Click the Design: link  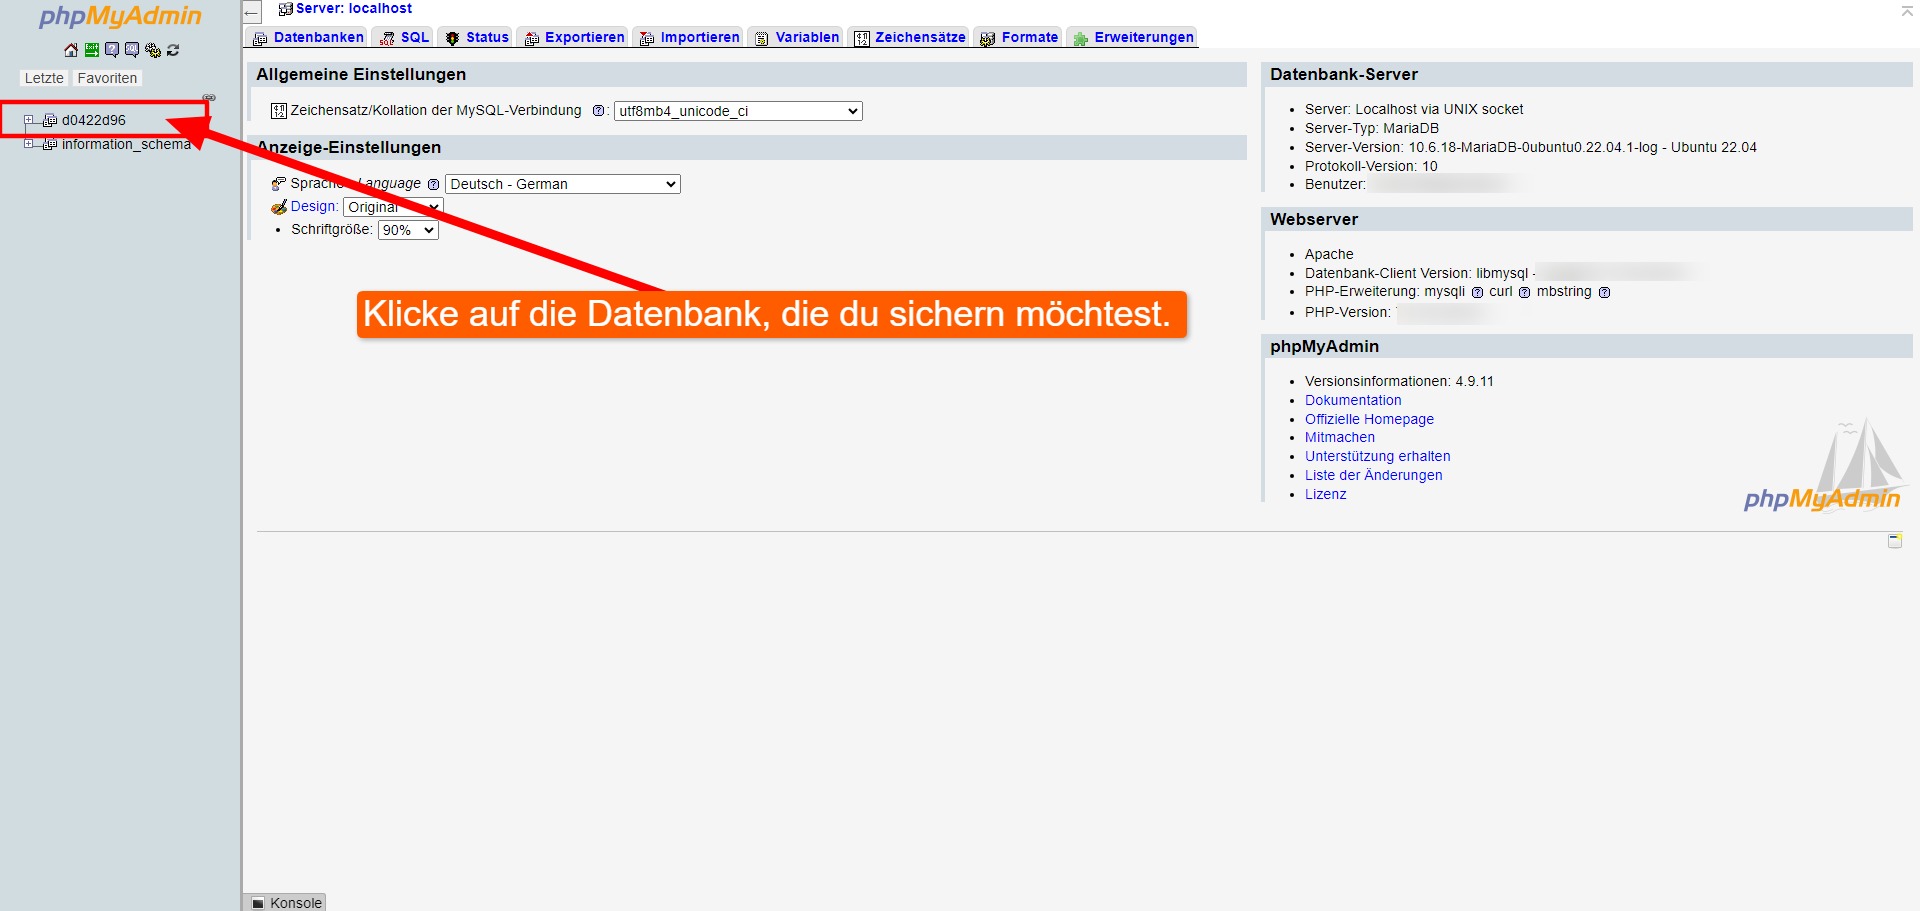[x=314, y=207]
